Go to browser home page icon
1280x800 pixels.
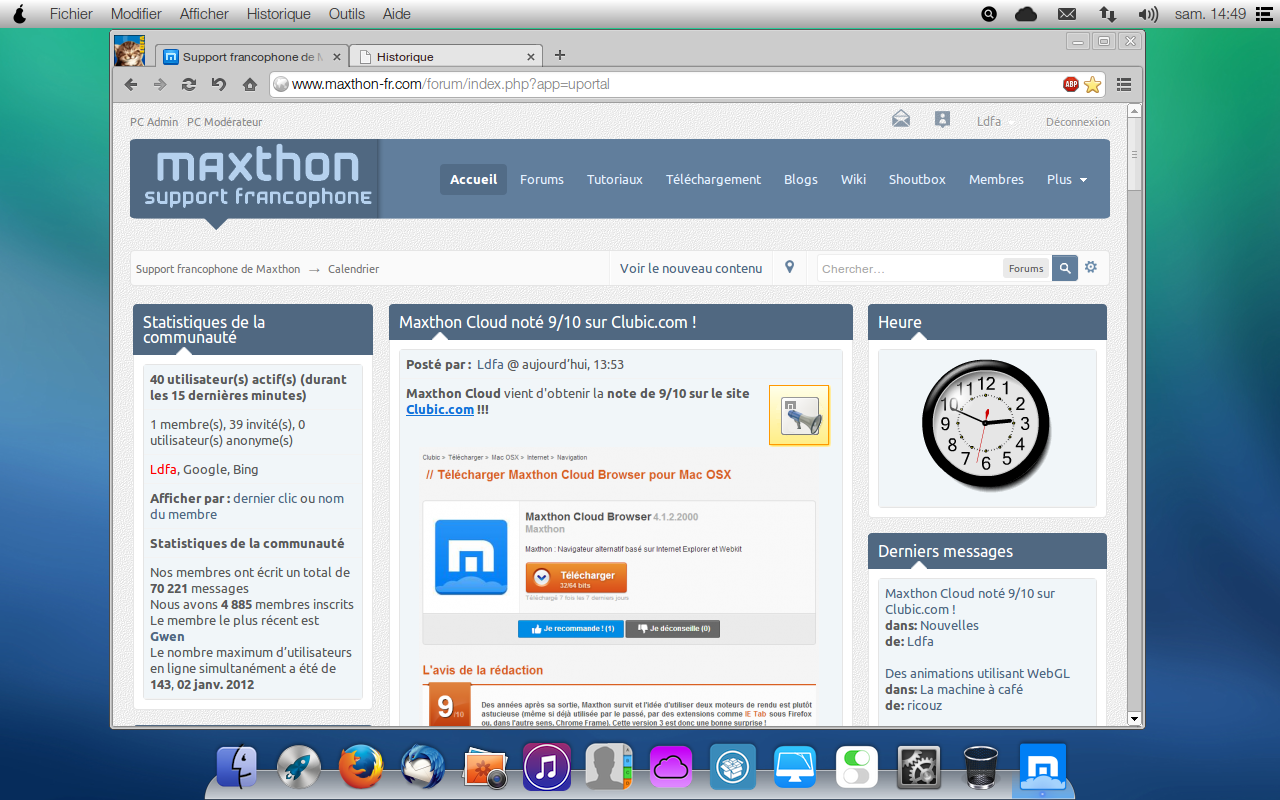[x=250, y=85]
